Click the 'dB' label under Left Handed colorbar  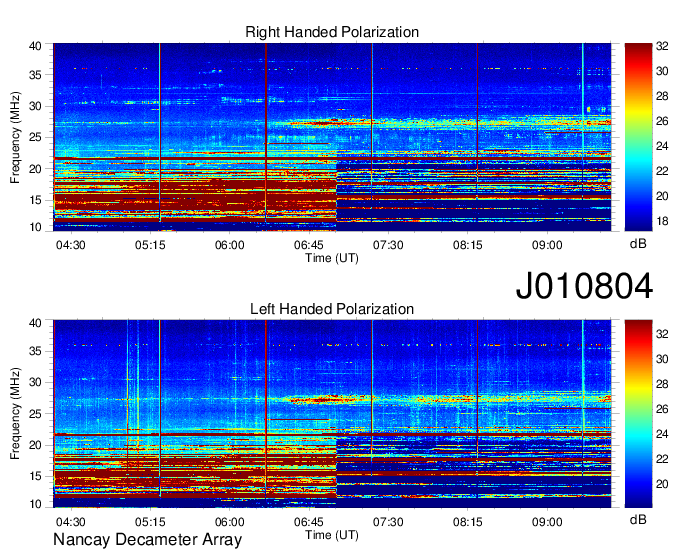pos(638,519)
